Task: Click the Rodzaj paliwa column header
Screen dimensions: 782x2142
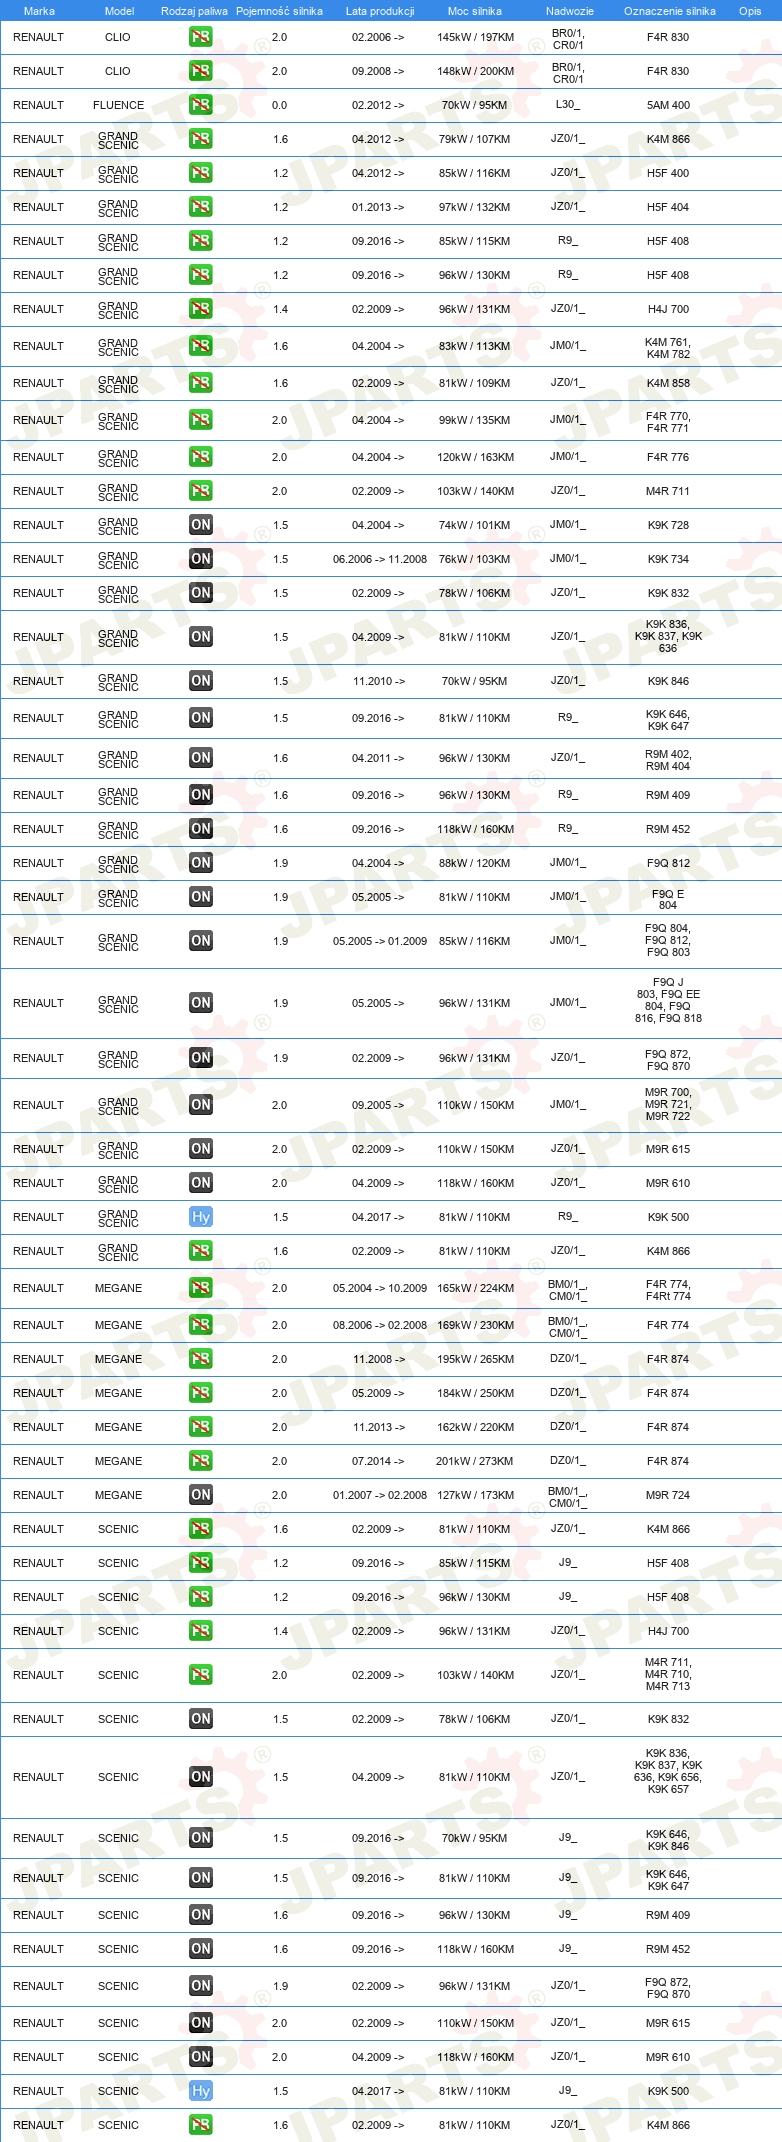Action: coord(194,11)
